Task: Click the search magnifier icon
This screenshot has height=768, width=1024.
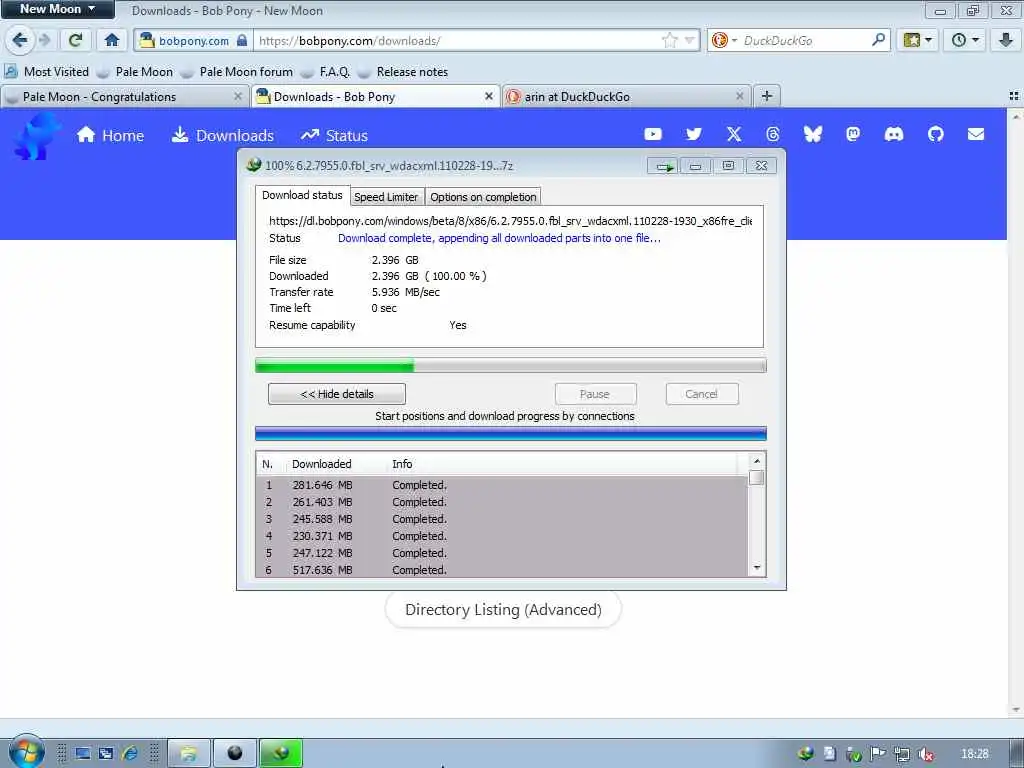Action: pos(878,40)
